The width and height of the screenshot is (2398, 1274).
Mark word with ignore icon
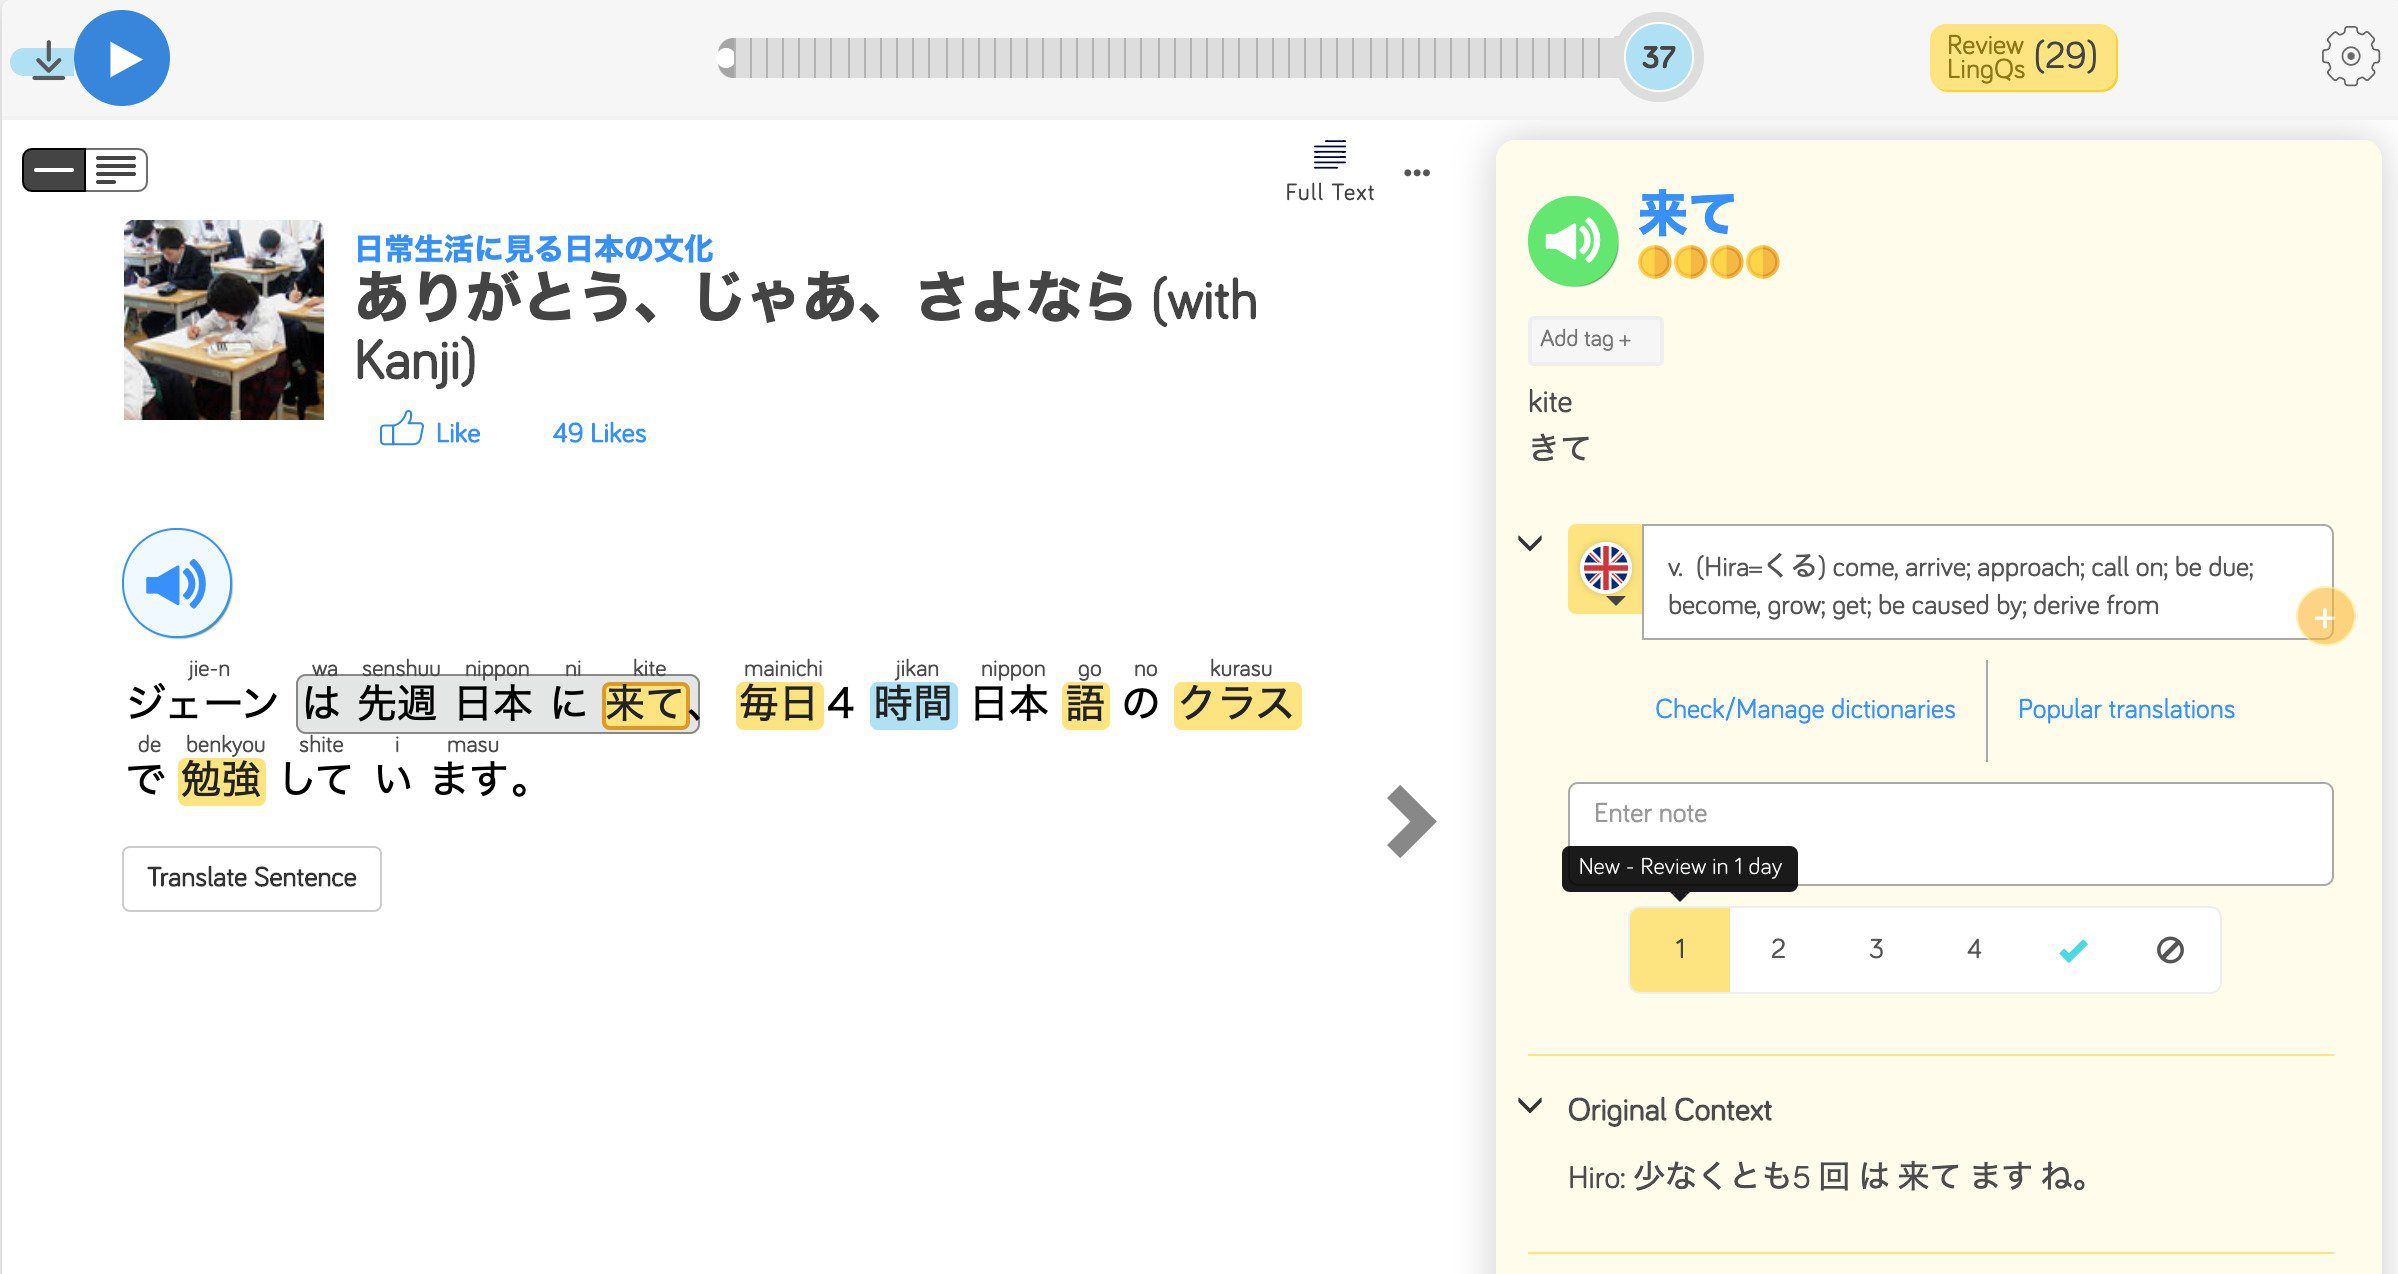pos(2169,950)
